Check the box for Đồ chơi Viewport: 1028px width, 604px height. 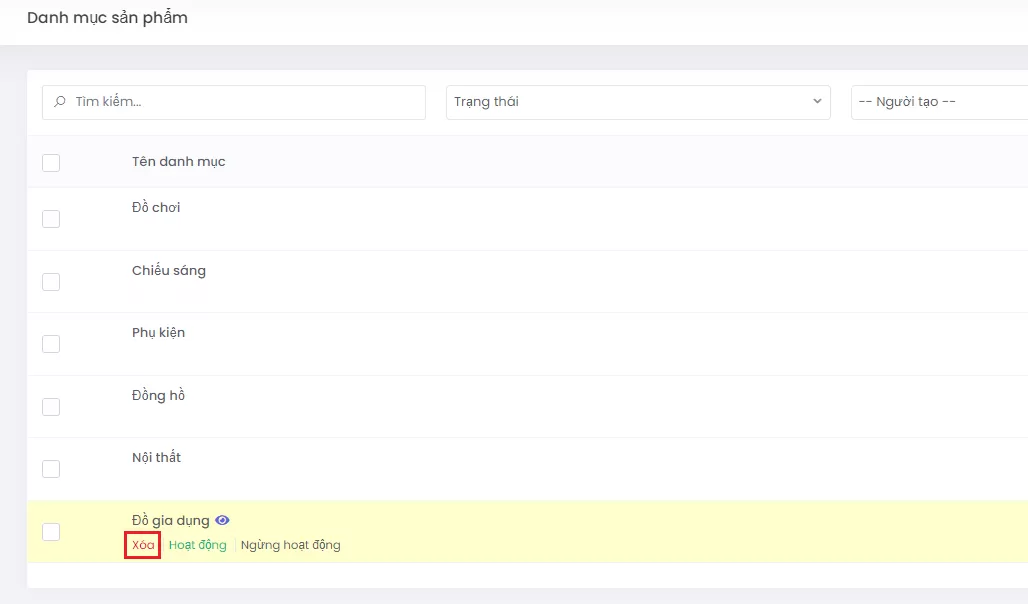pos(51,219)
